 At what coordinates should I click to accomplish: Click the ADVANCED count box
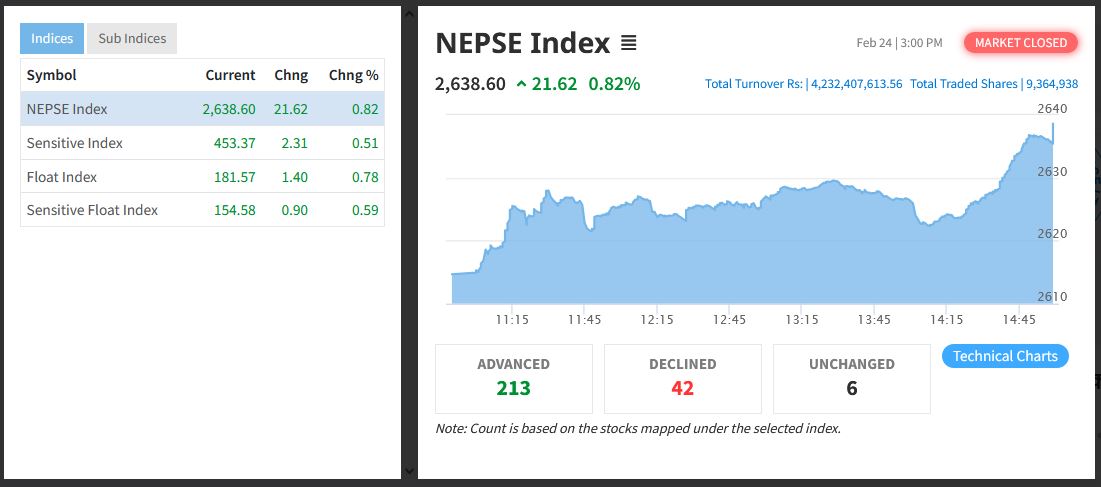point(513,378)
